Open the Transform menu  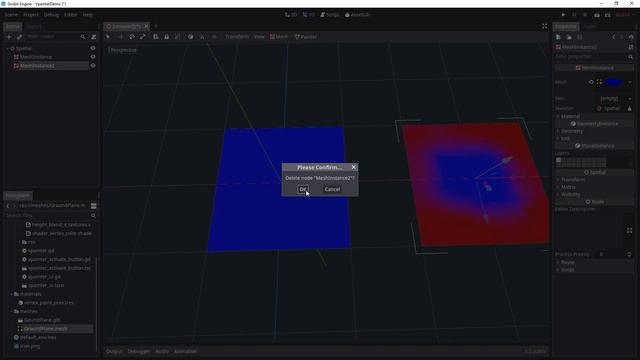click(237, 37)
